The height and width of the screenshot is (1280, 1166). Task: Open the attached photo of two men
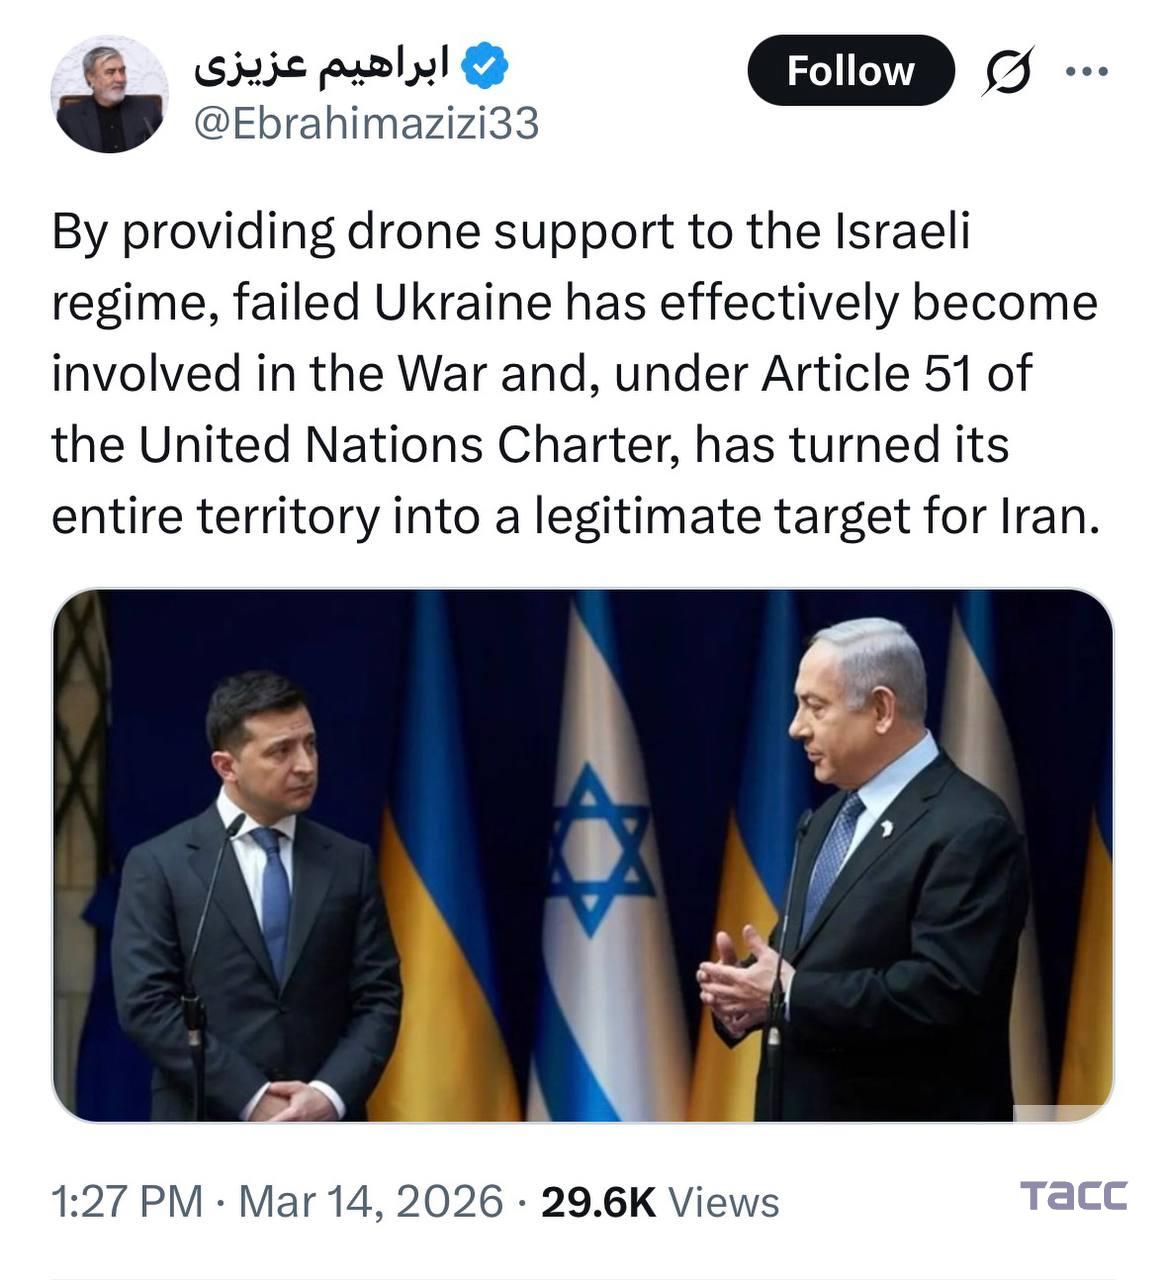pyautogui.click(x=582, y=855)
